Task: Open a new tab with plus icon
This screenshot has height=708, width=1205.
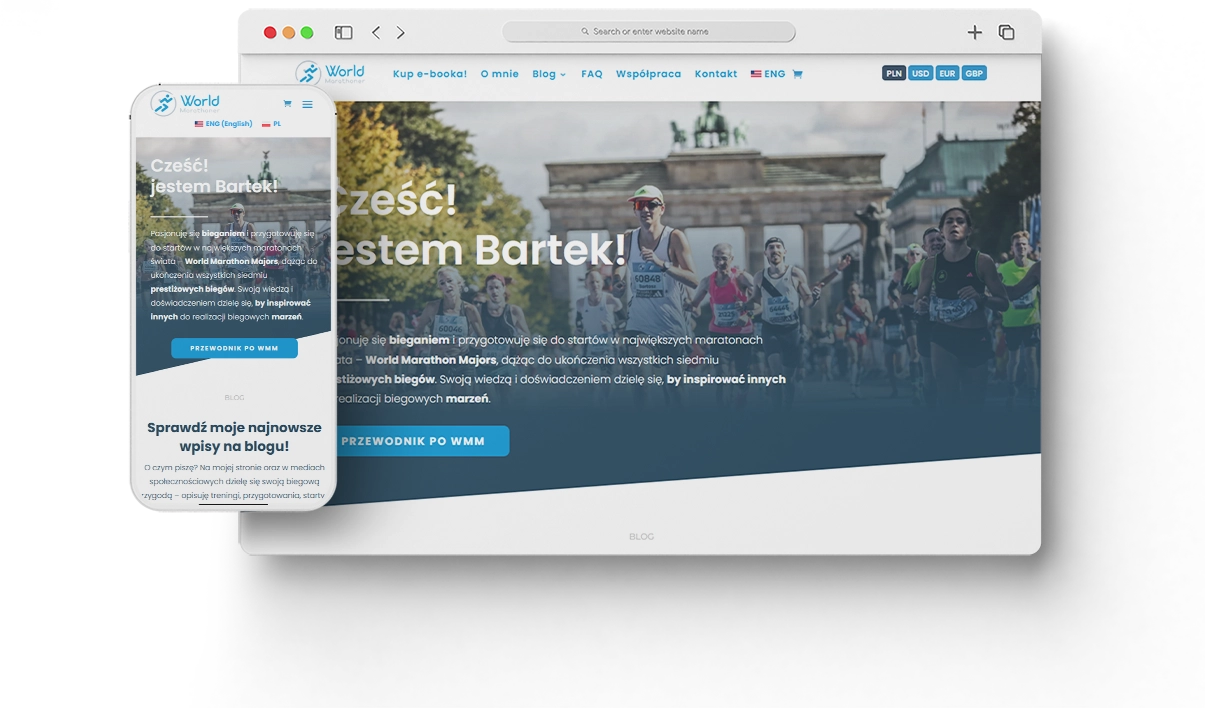Action: 974,32
